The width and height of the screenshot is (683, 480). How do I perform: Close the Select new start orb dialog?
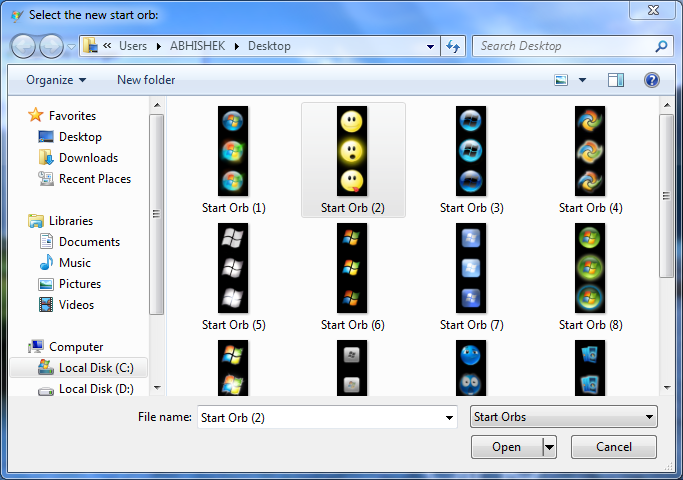pyautogui.click(x=653, y=10)
